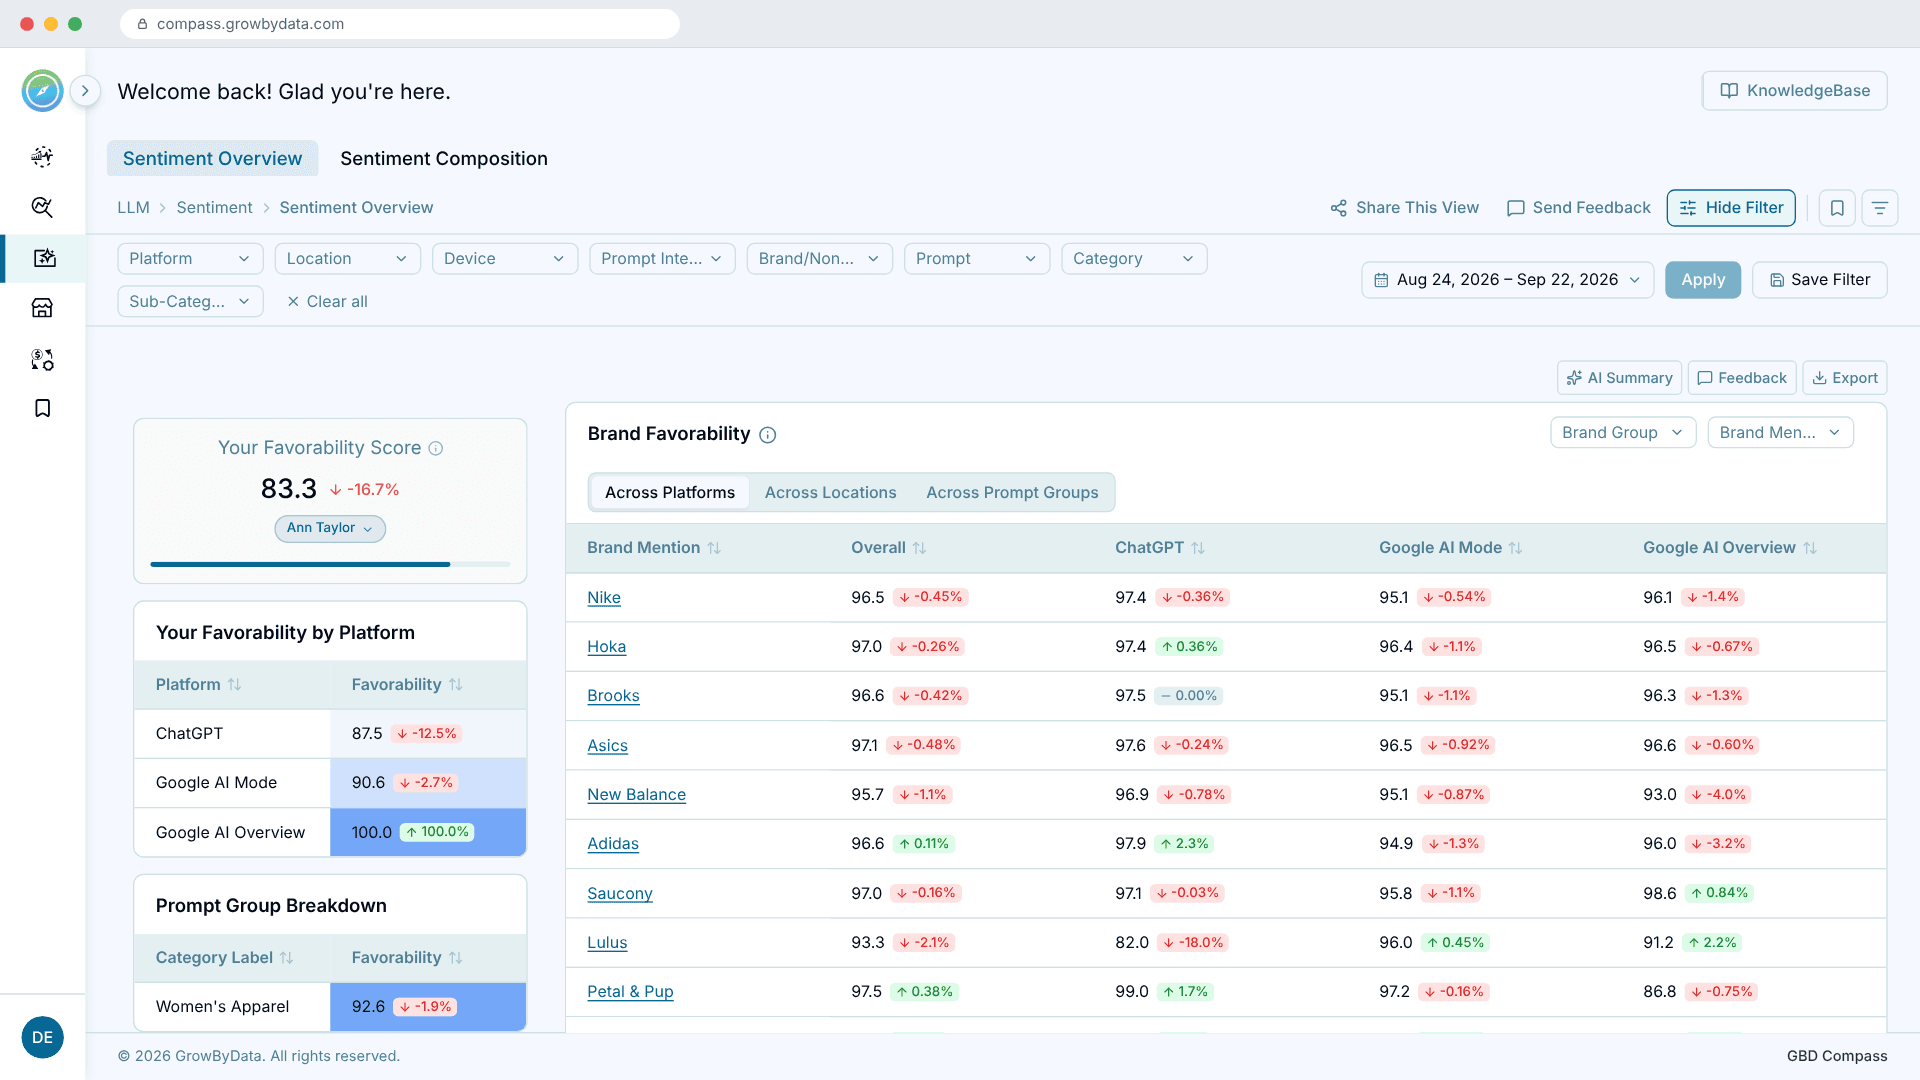Open the Brand Group dropdown
The width and height of the screenshot is (1920, 1080).
tap(1623, 433)
